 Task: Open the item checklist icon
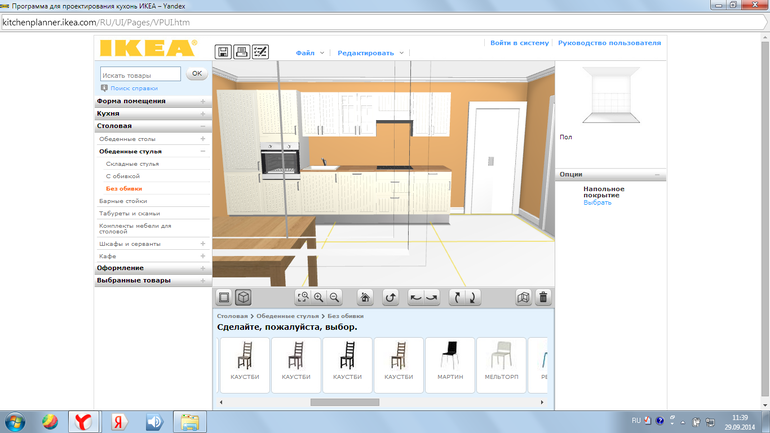[x=260, y=52]
